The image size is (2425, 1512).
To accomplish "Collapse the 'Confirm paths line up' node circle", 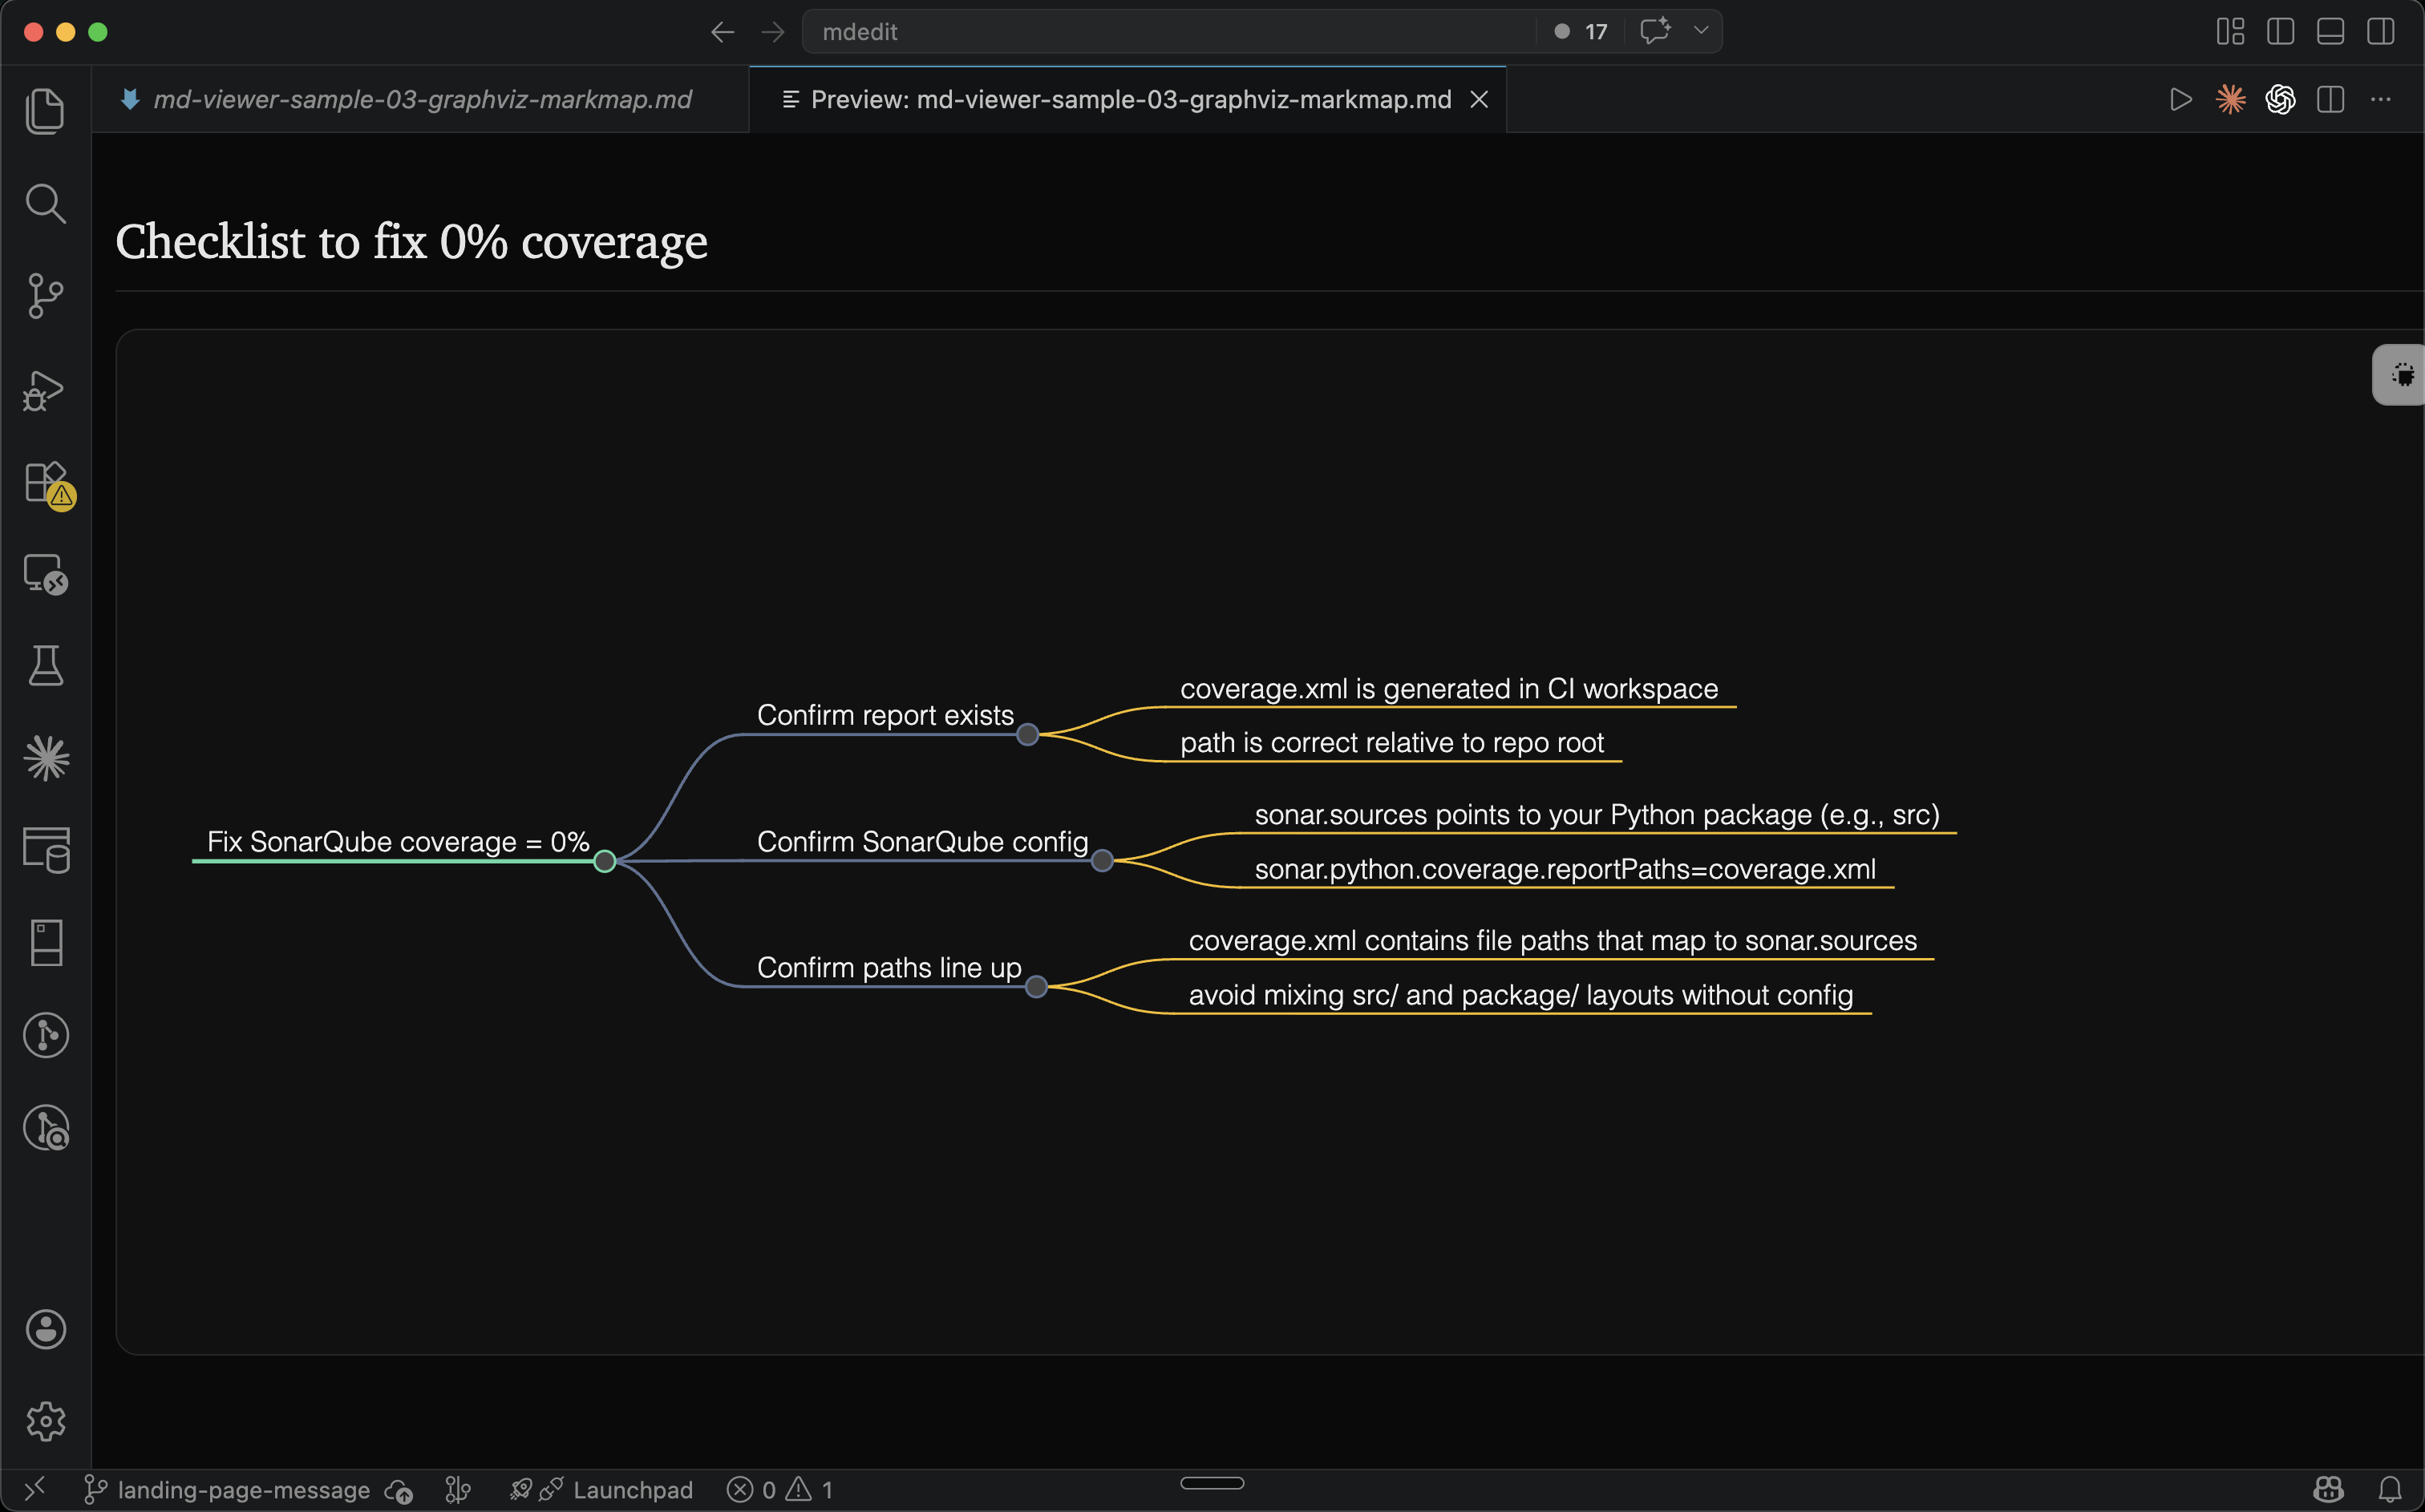I will click(x=1036, y=987).
